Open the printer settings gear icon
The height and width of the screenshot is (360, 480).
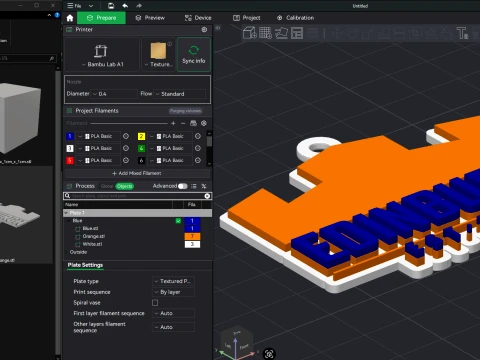(204, 30)
